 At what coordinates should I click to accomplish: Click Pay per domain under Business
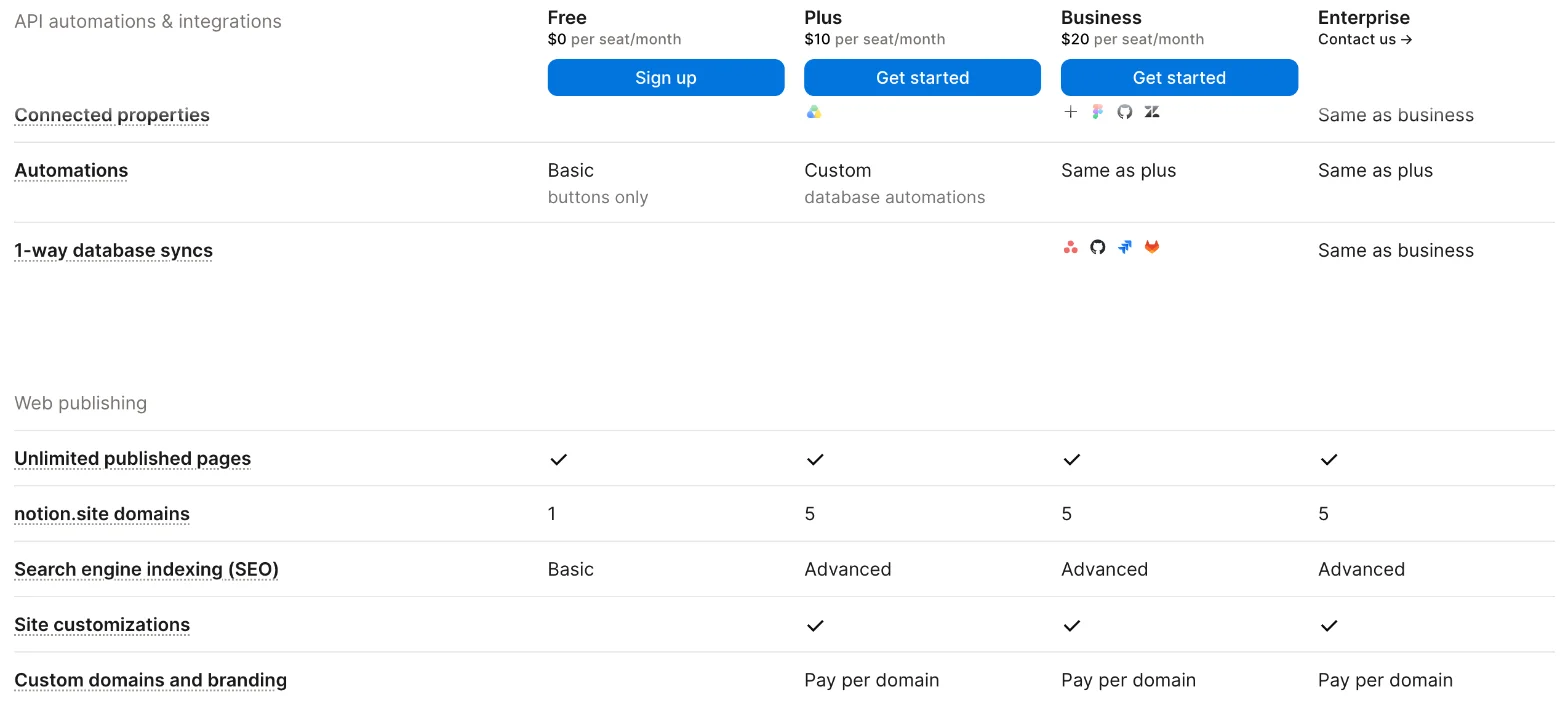tap(1128, 680)
